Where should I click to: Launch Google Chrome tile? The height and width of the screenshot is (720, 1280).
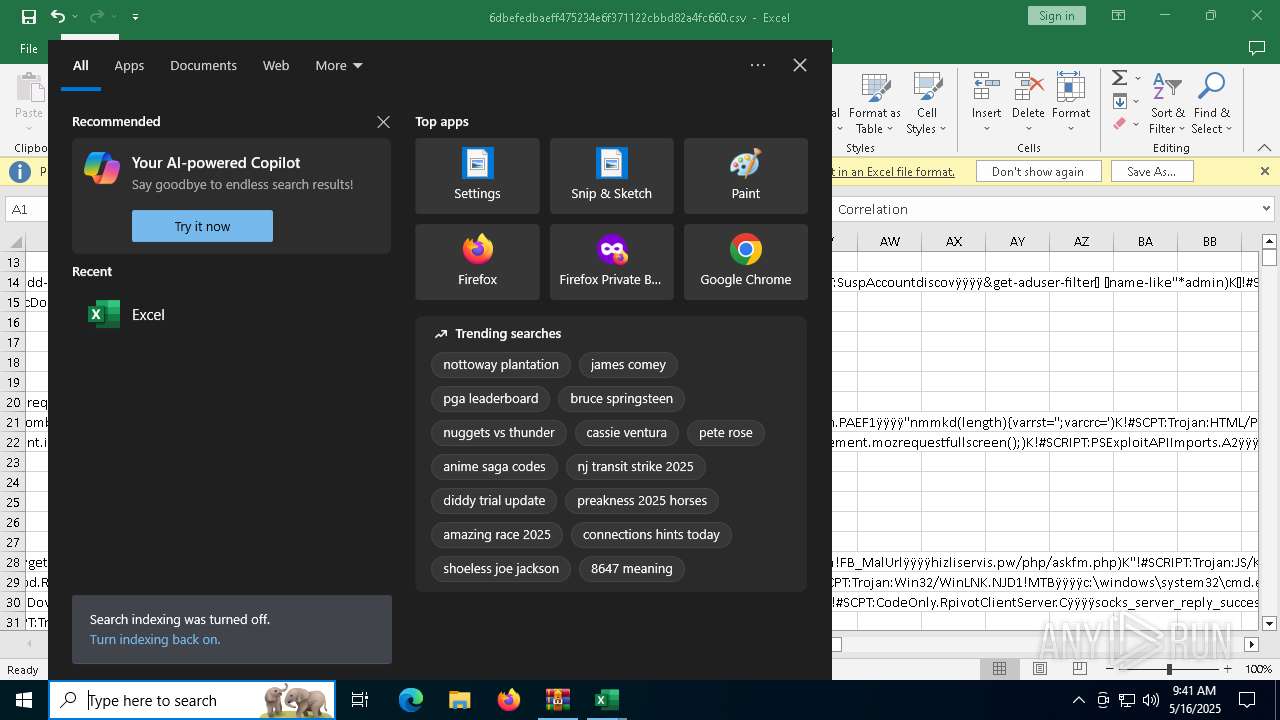pos(745,262)
